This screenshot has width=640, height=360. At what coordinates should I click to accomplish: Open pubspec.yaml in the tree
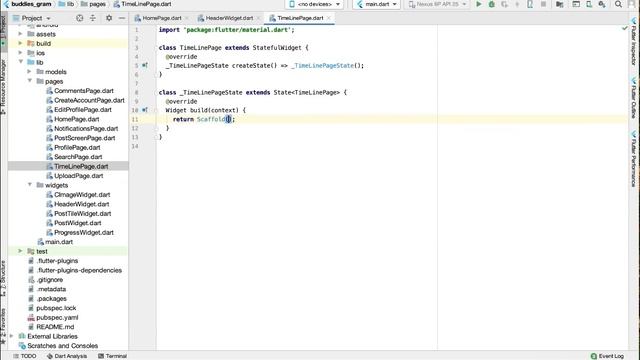[57, 317]
